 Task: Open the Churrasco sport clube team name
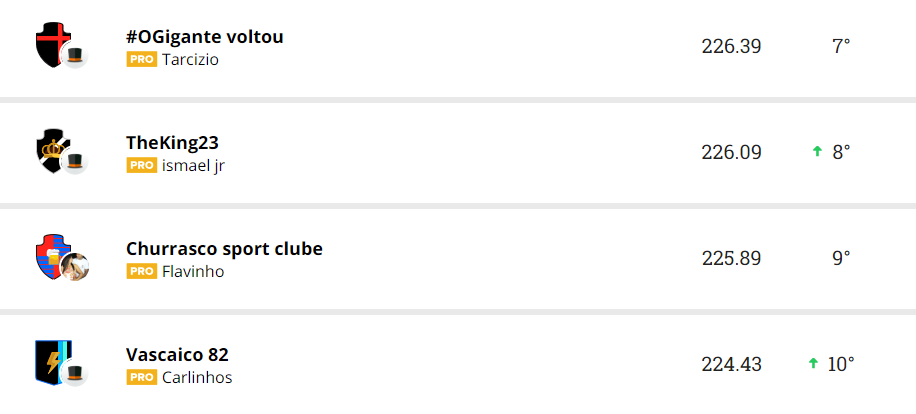point(224,248)
